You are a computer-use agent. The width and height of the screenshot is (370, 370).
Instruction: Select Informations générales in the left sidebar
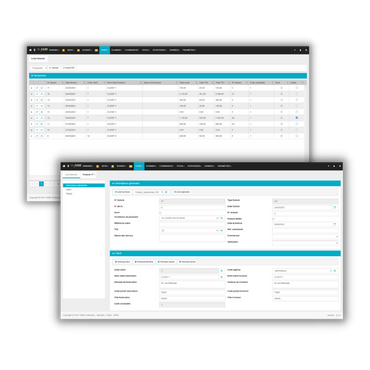[84, 185]
